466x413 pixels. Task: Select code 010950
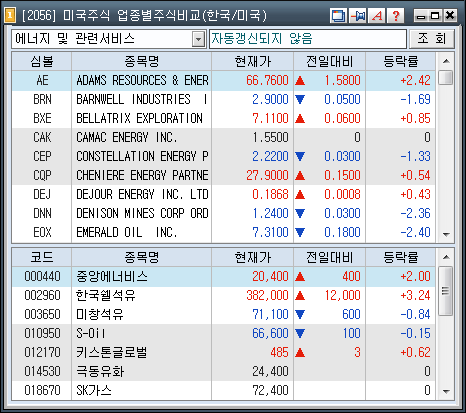point(42,333)
